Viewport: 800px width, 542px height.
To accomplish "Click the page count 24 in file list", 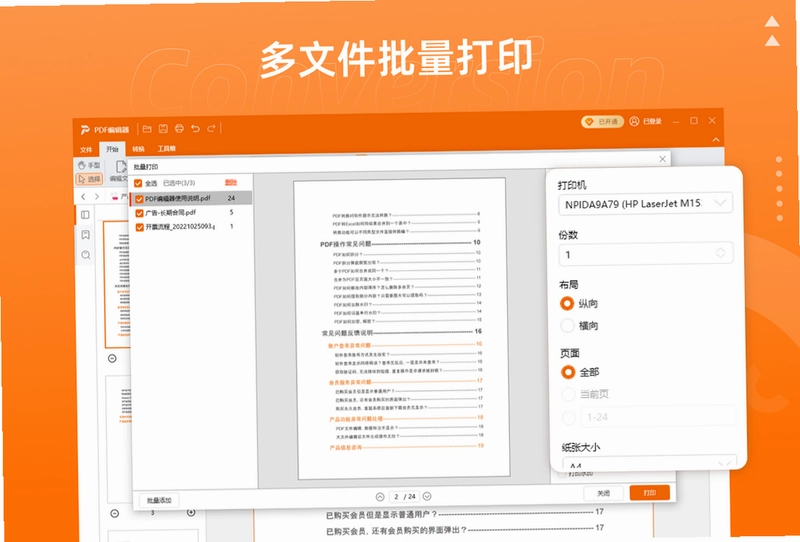I will click(231, 198).
